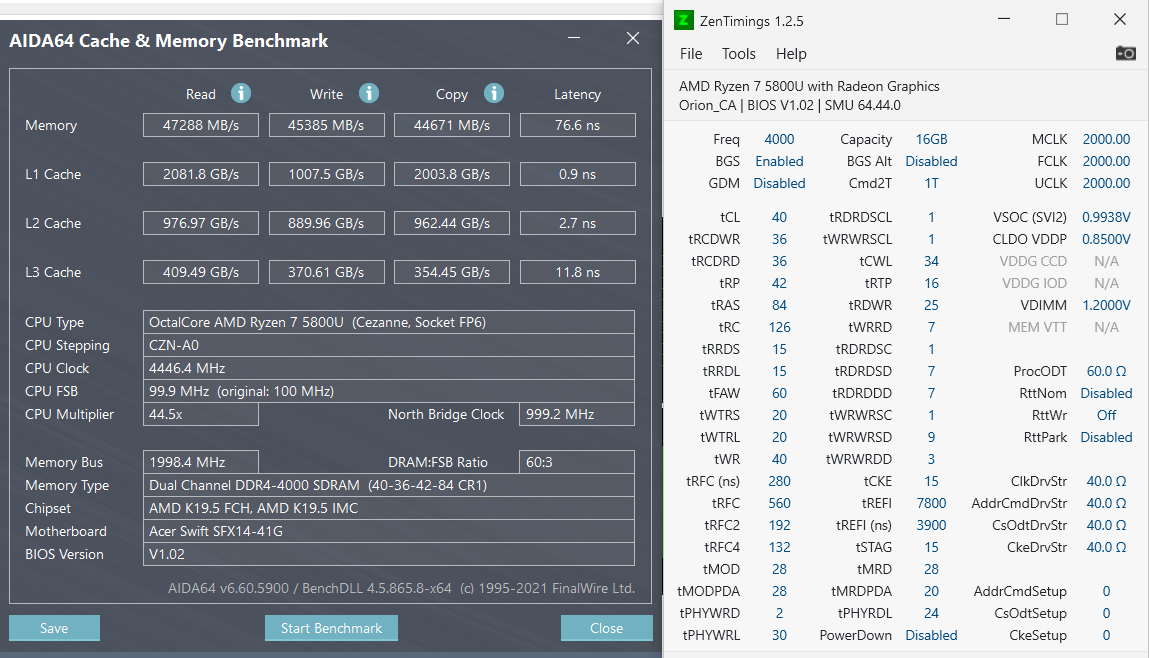Select L1 Cache Write 1007.5 GB/s field
The image size is (1149, 658).
pos(327,174)
